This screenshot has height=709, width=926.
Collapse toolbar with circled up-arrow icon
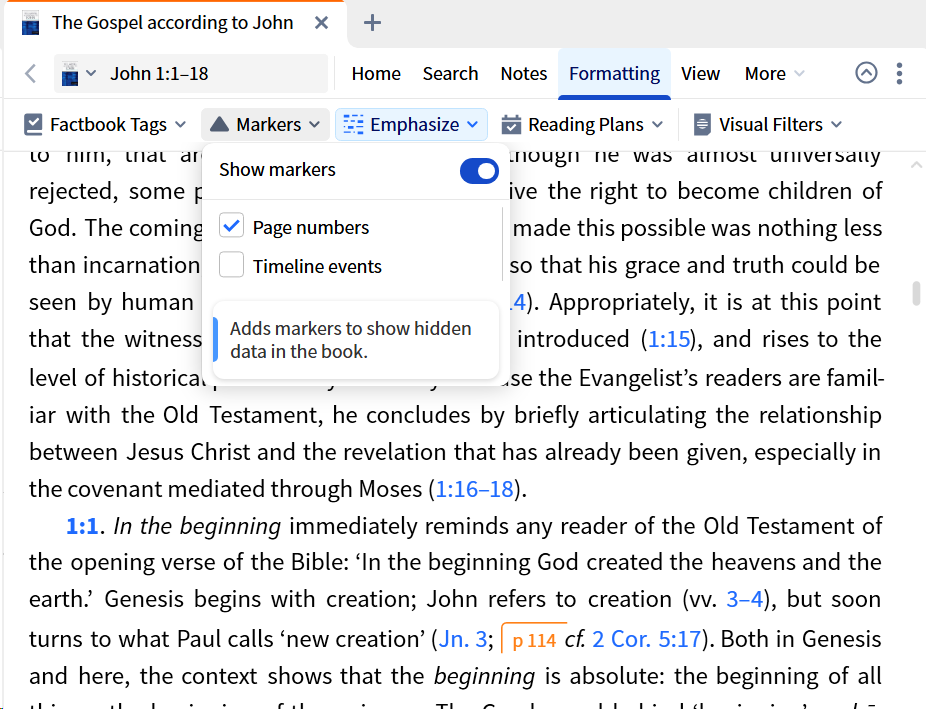pyautogui.click(x=866, y=73)
